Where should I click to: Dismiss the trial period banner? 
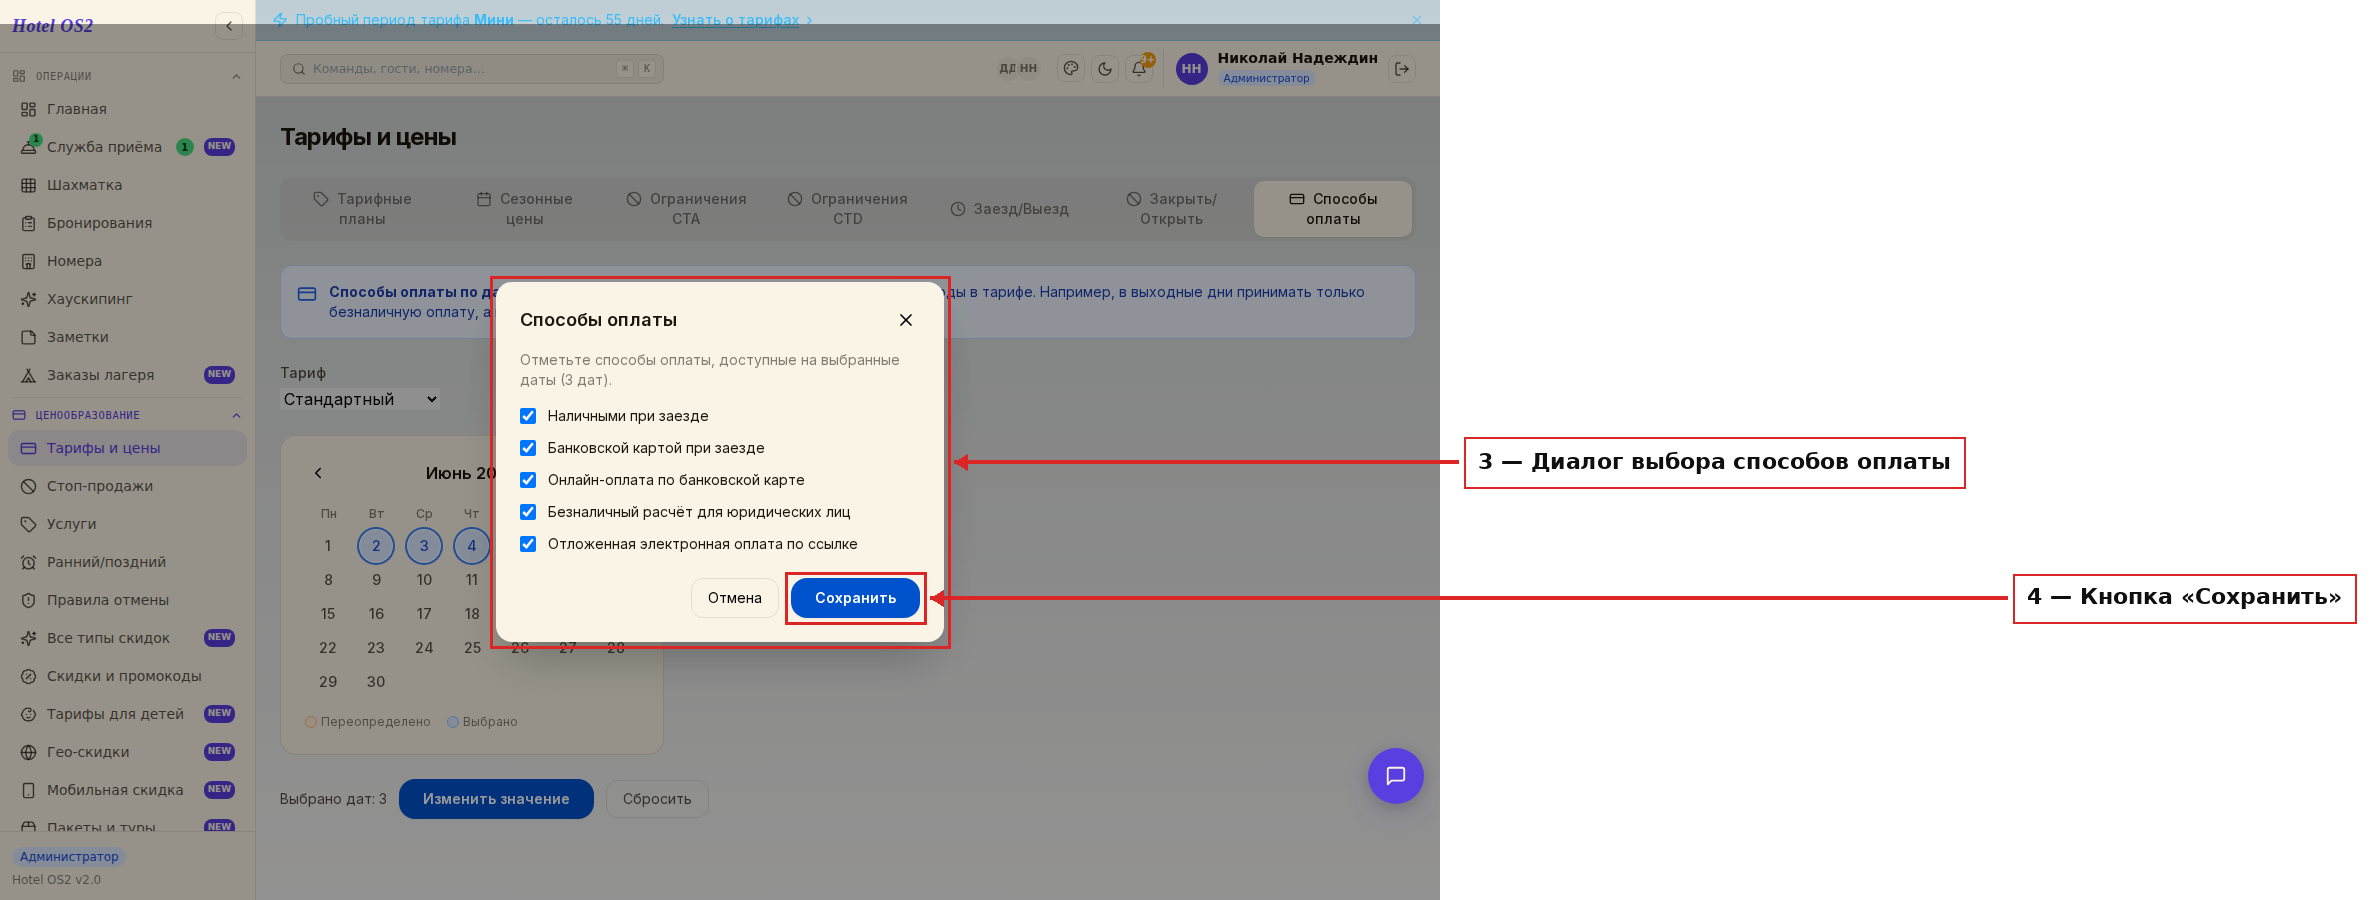click(1416, 20)
